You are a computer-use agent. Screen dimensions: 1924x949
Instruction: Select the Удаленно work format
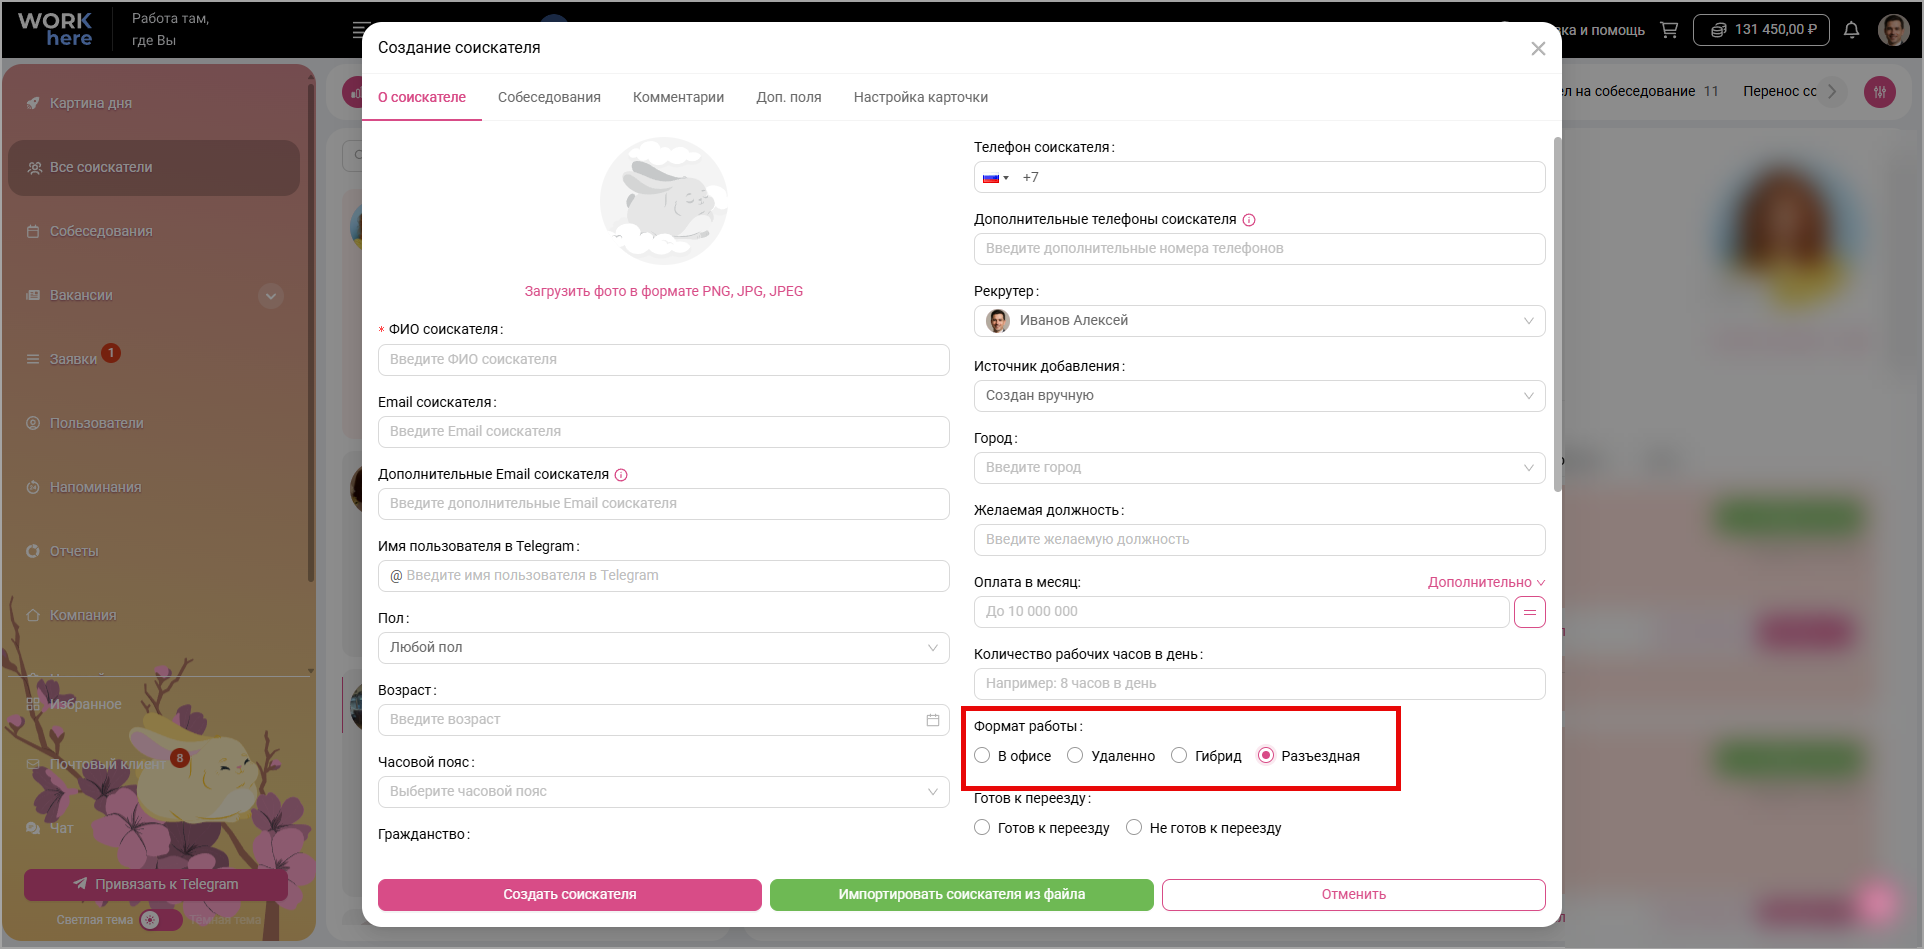tap(1075, 756)
